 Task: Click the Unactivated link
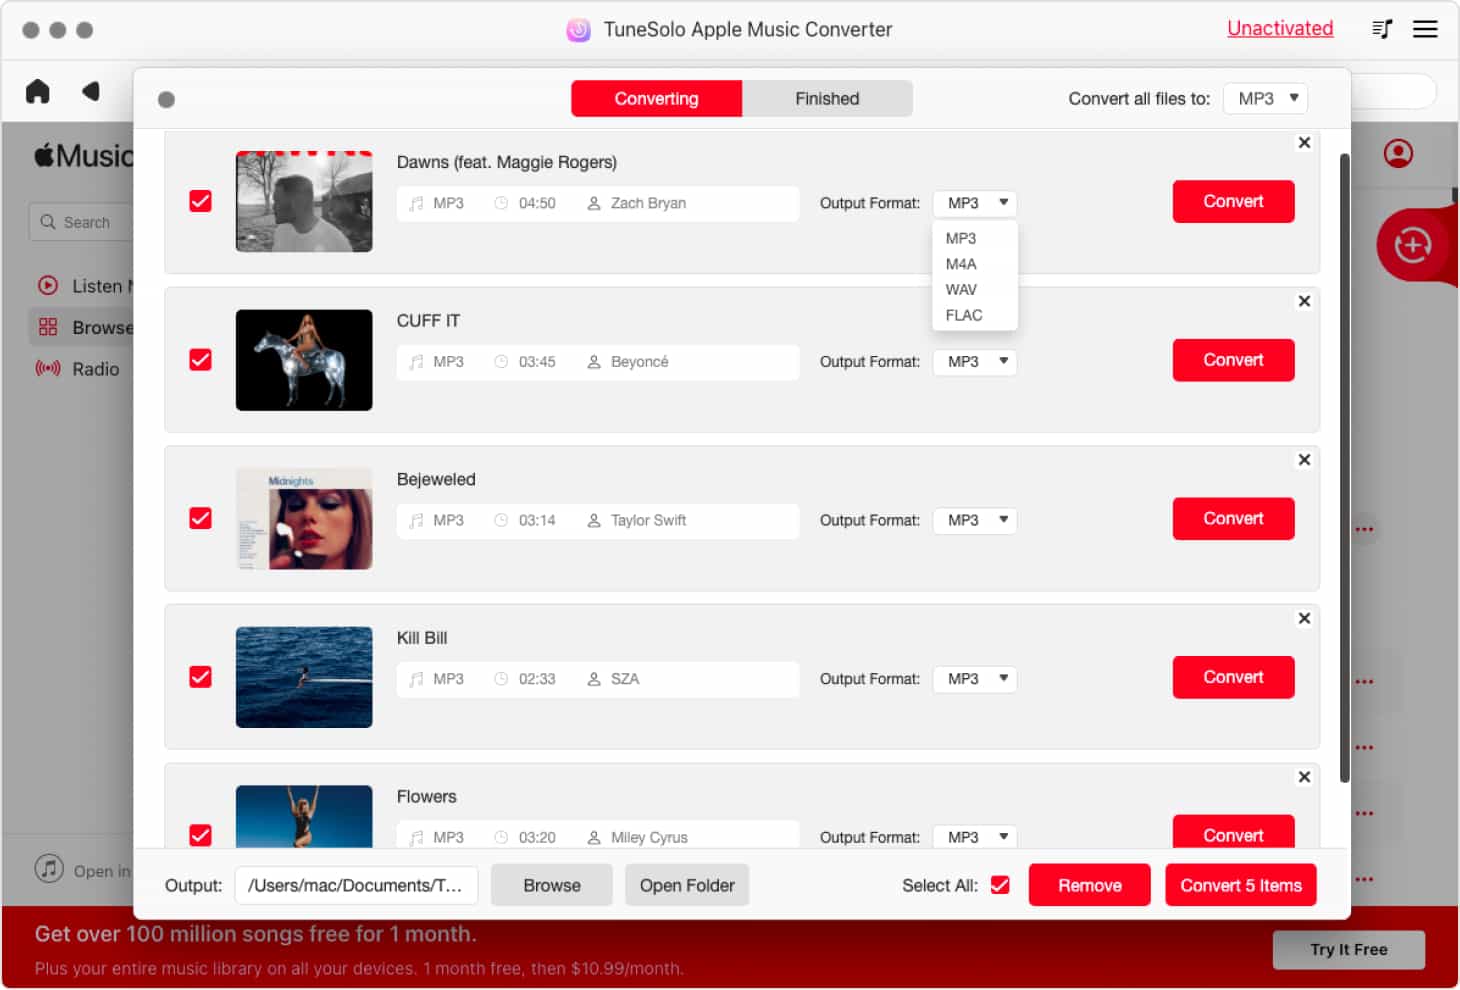coord(1280,28)
